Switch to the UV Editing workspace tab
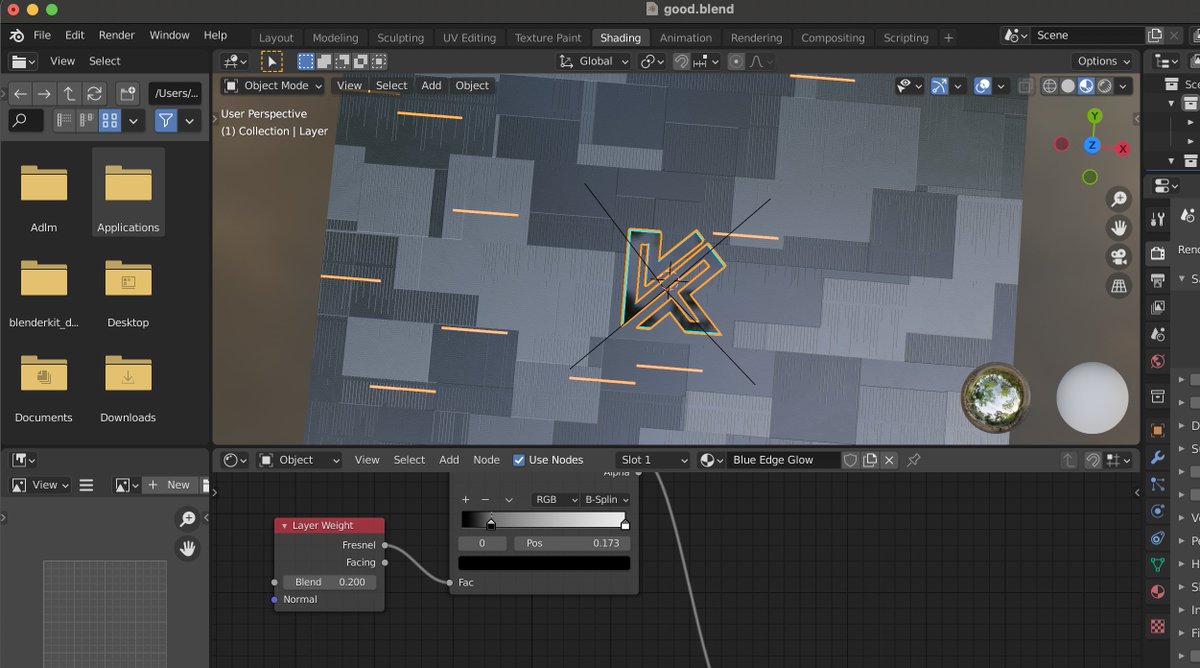 469,38
